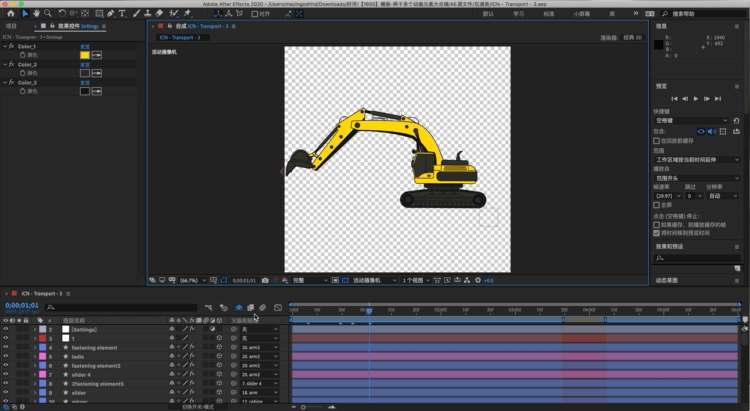The width and height of the screenshot is (750, 411).
Task: Click the Home icon in toolbar
Action: pos(11,14)
